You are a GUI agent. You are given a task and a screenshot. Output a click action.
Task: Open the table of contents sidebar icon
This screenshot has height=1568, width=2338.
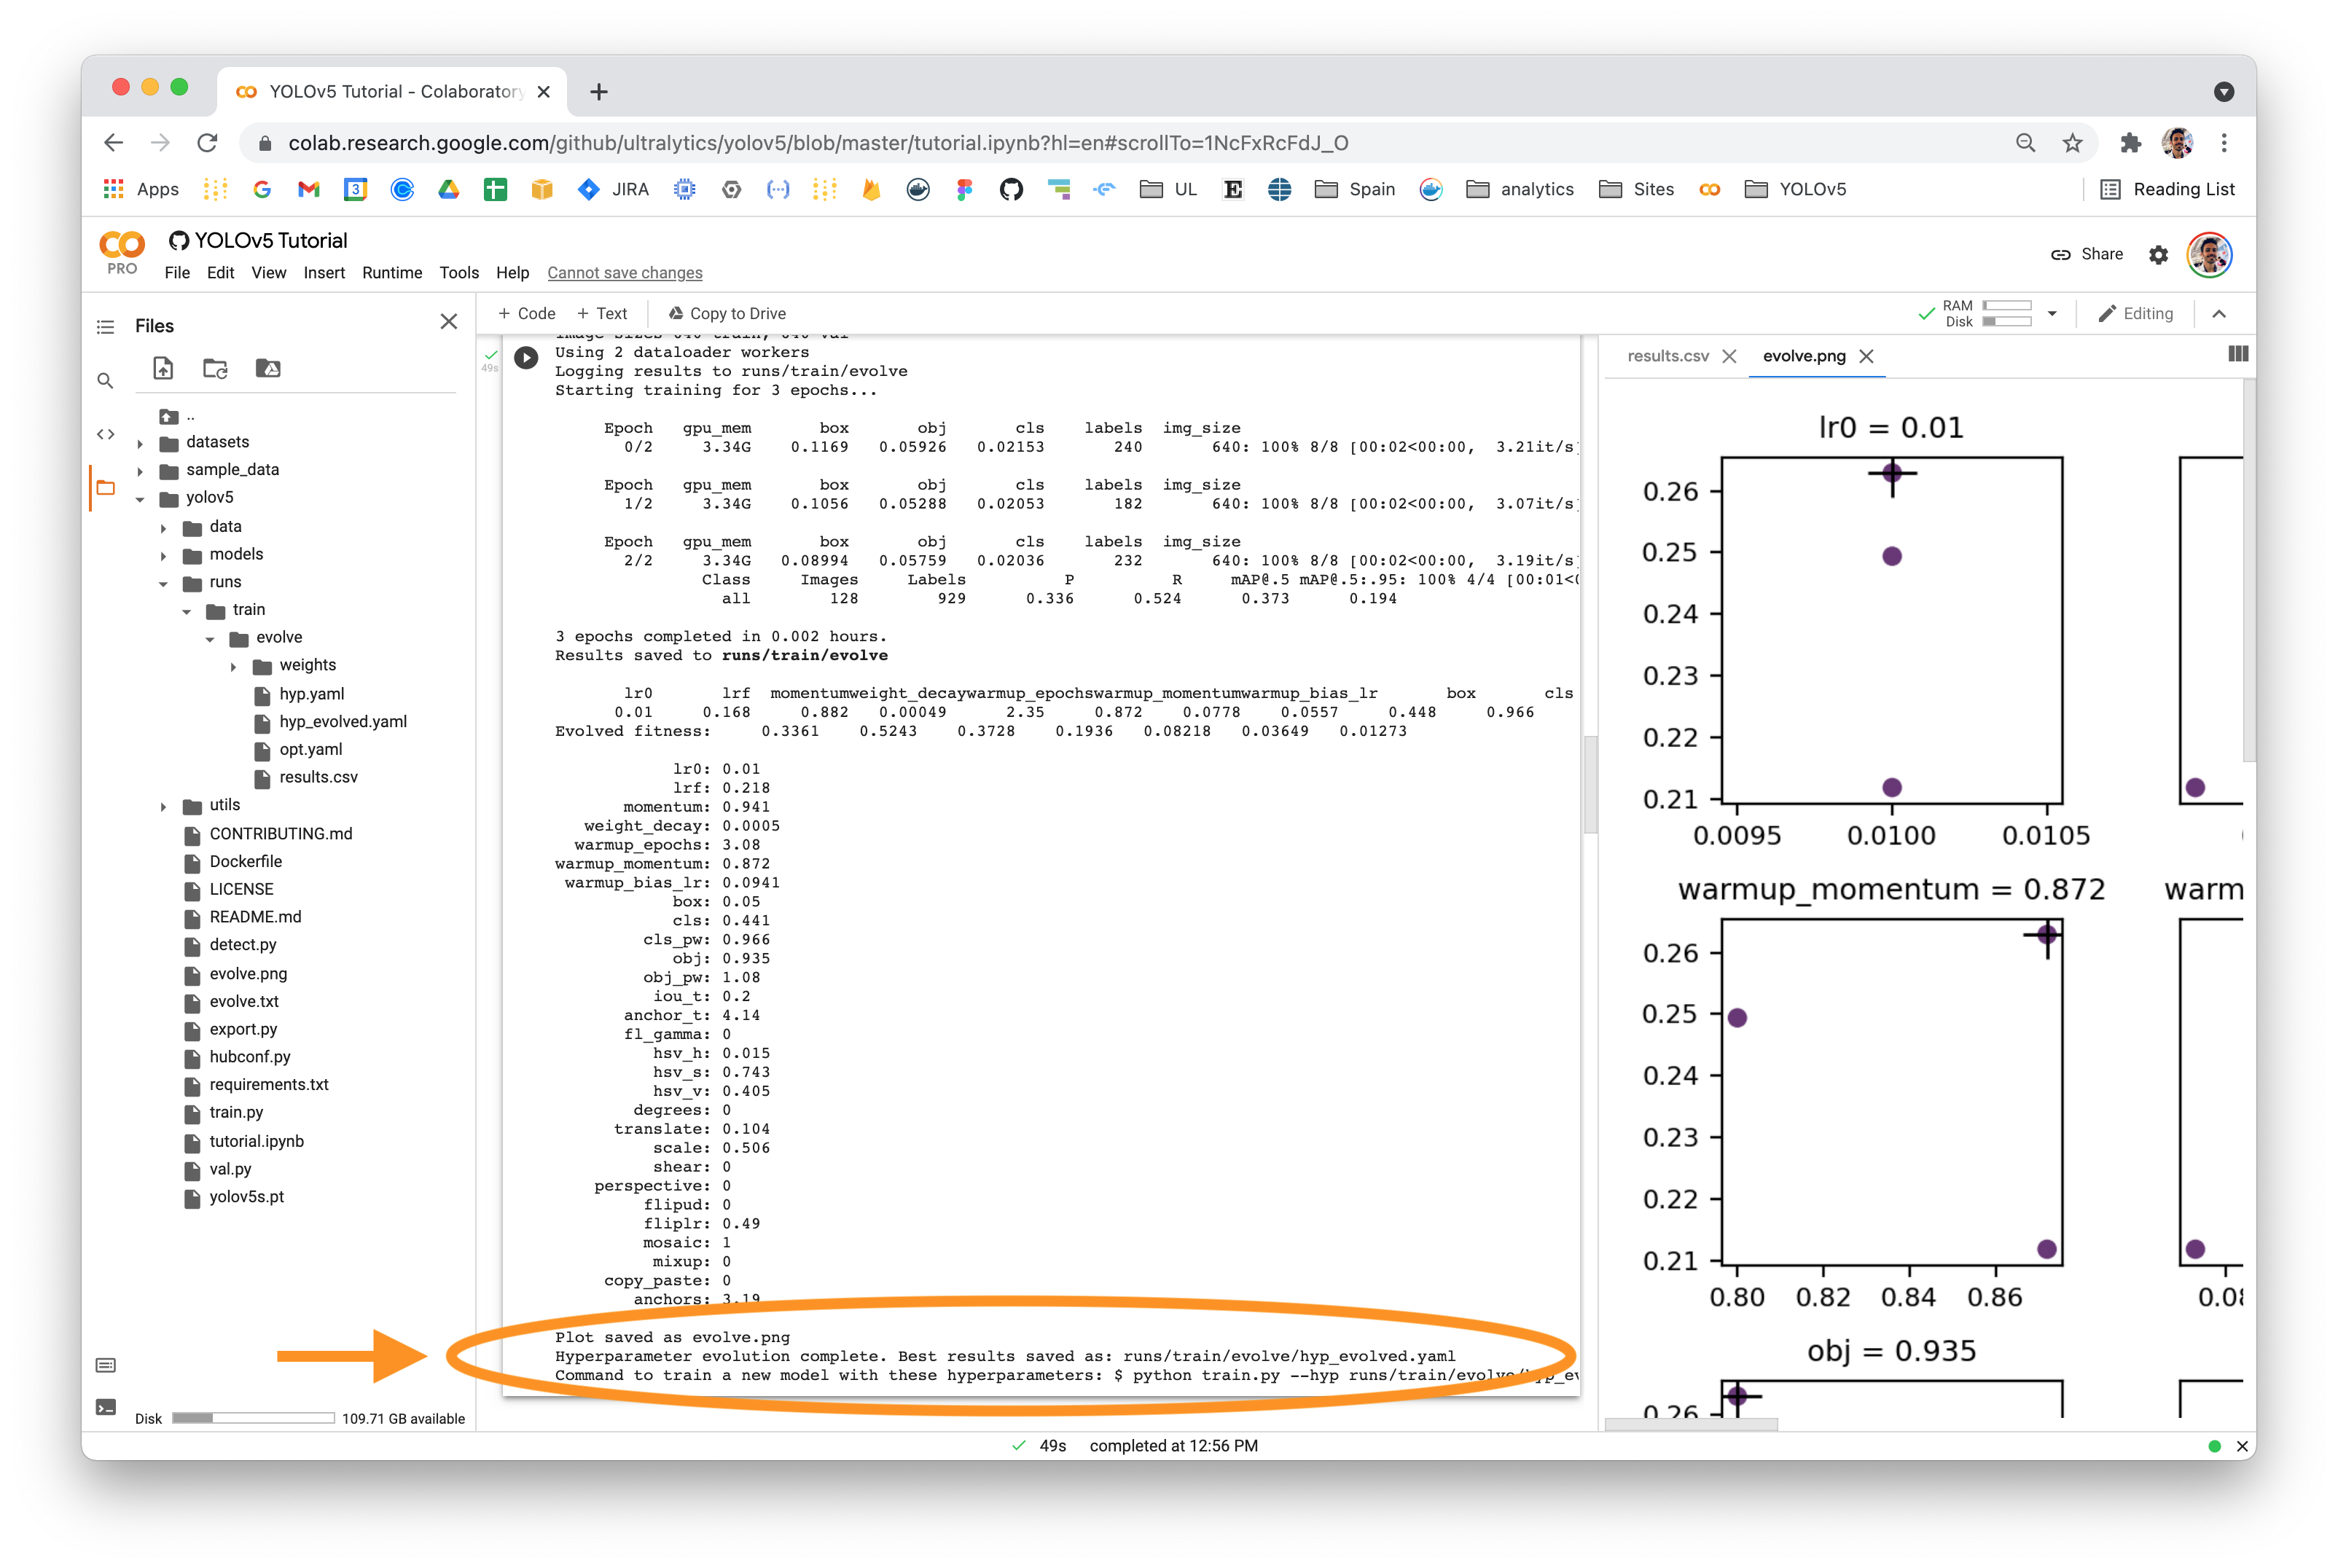pyautogui.click(x=105, y=326)
